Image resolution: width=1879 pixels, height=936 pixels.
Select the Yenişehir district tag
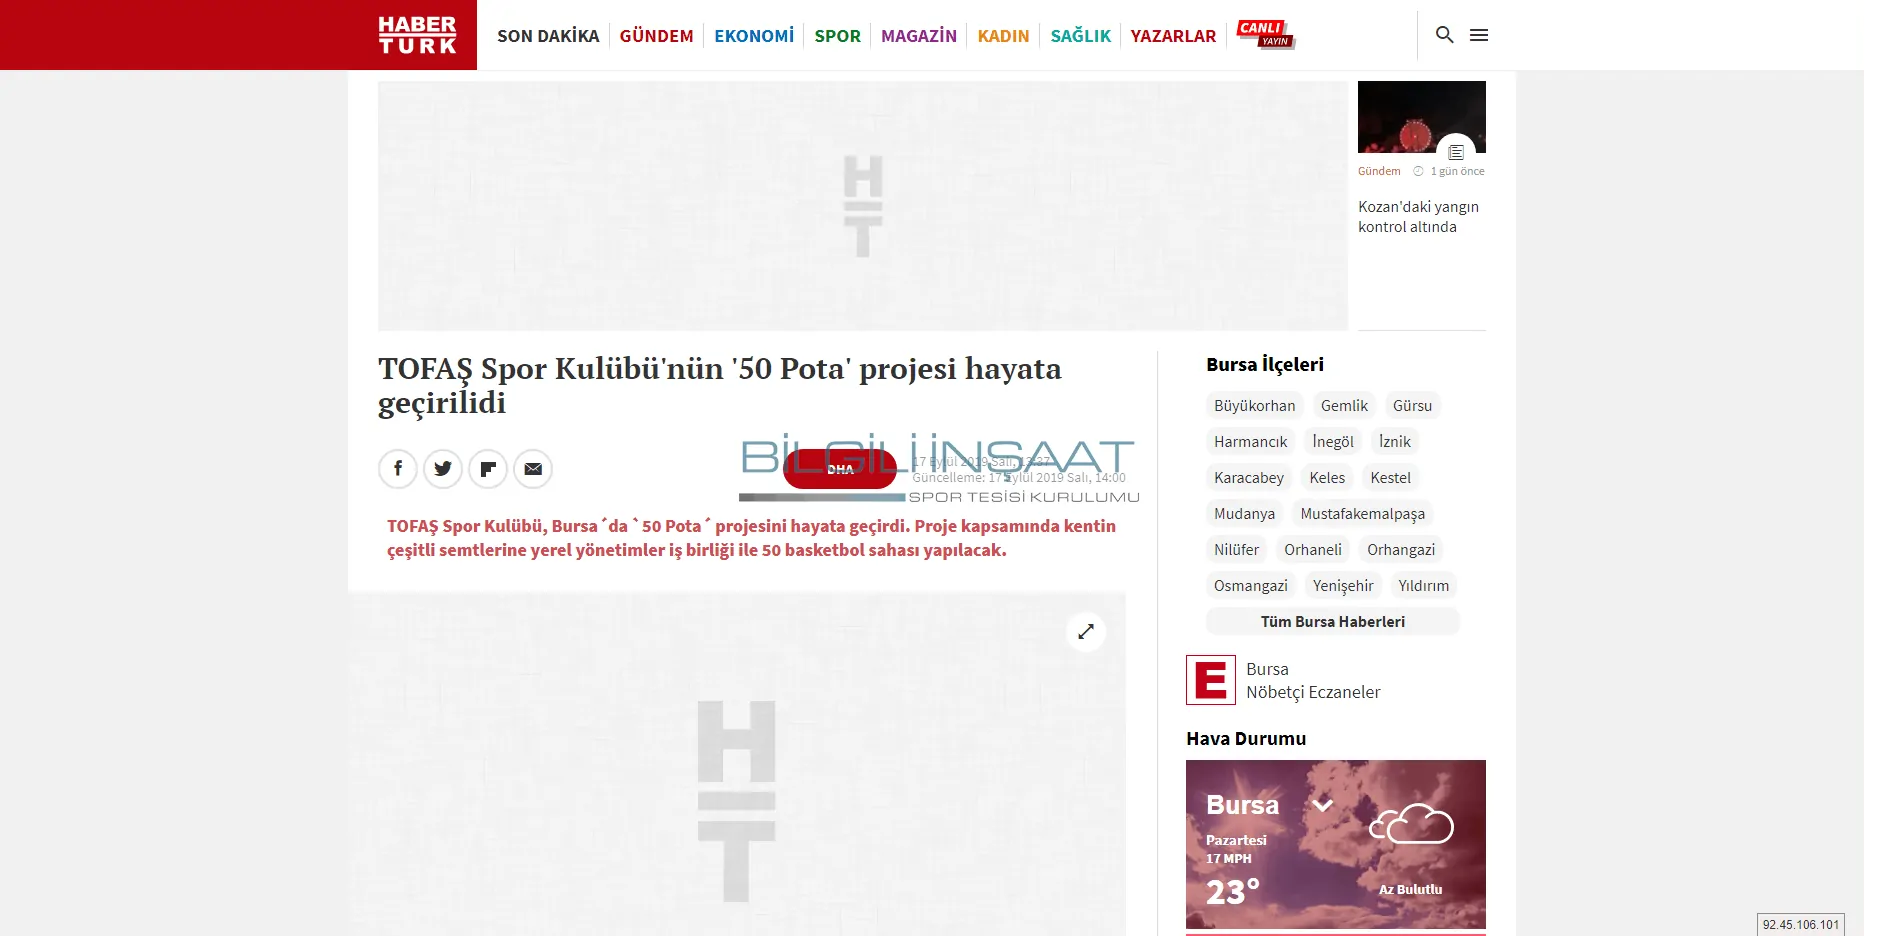[x=1343, y=586]
